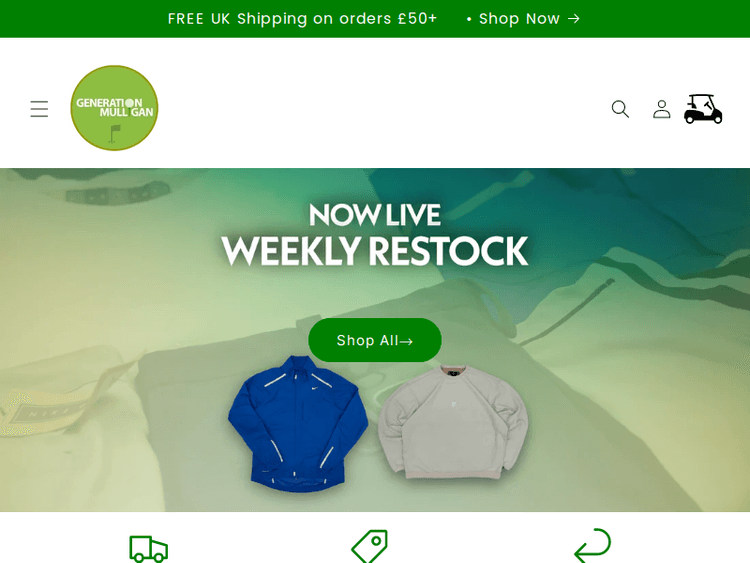
Task: Open the hamburger navigation menu
Action: (x=39, y=109)
